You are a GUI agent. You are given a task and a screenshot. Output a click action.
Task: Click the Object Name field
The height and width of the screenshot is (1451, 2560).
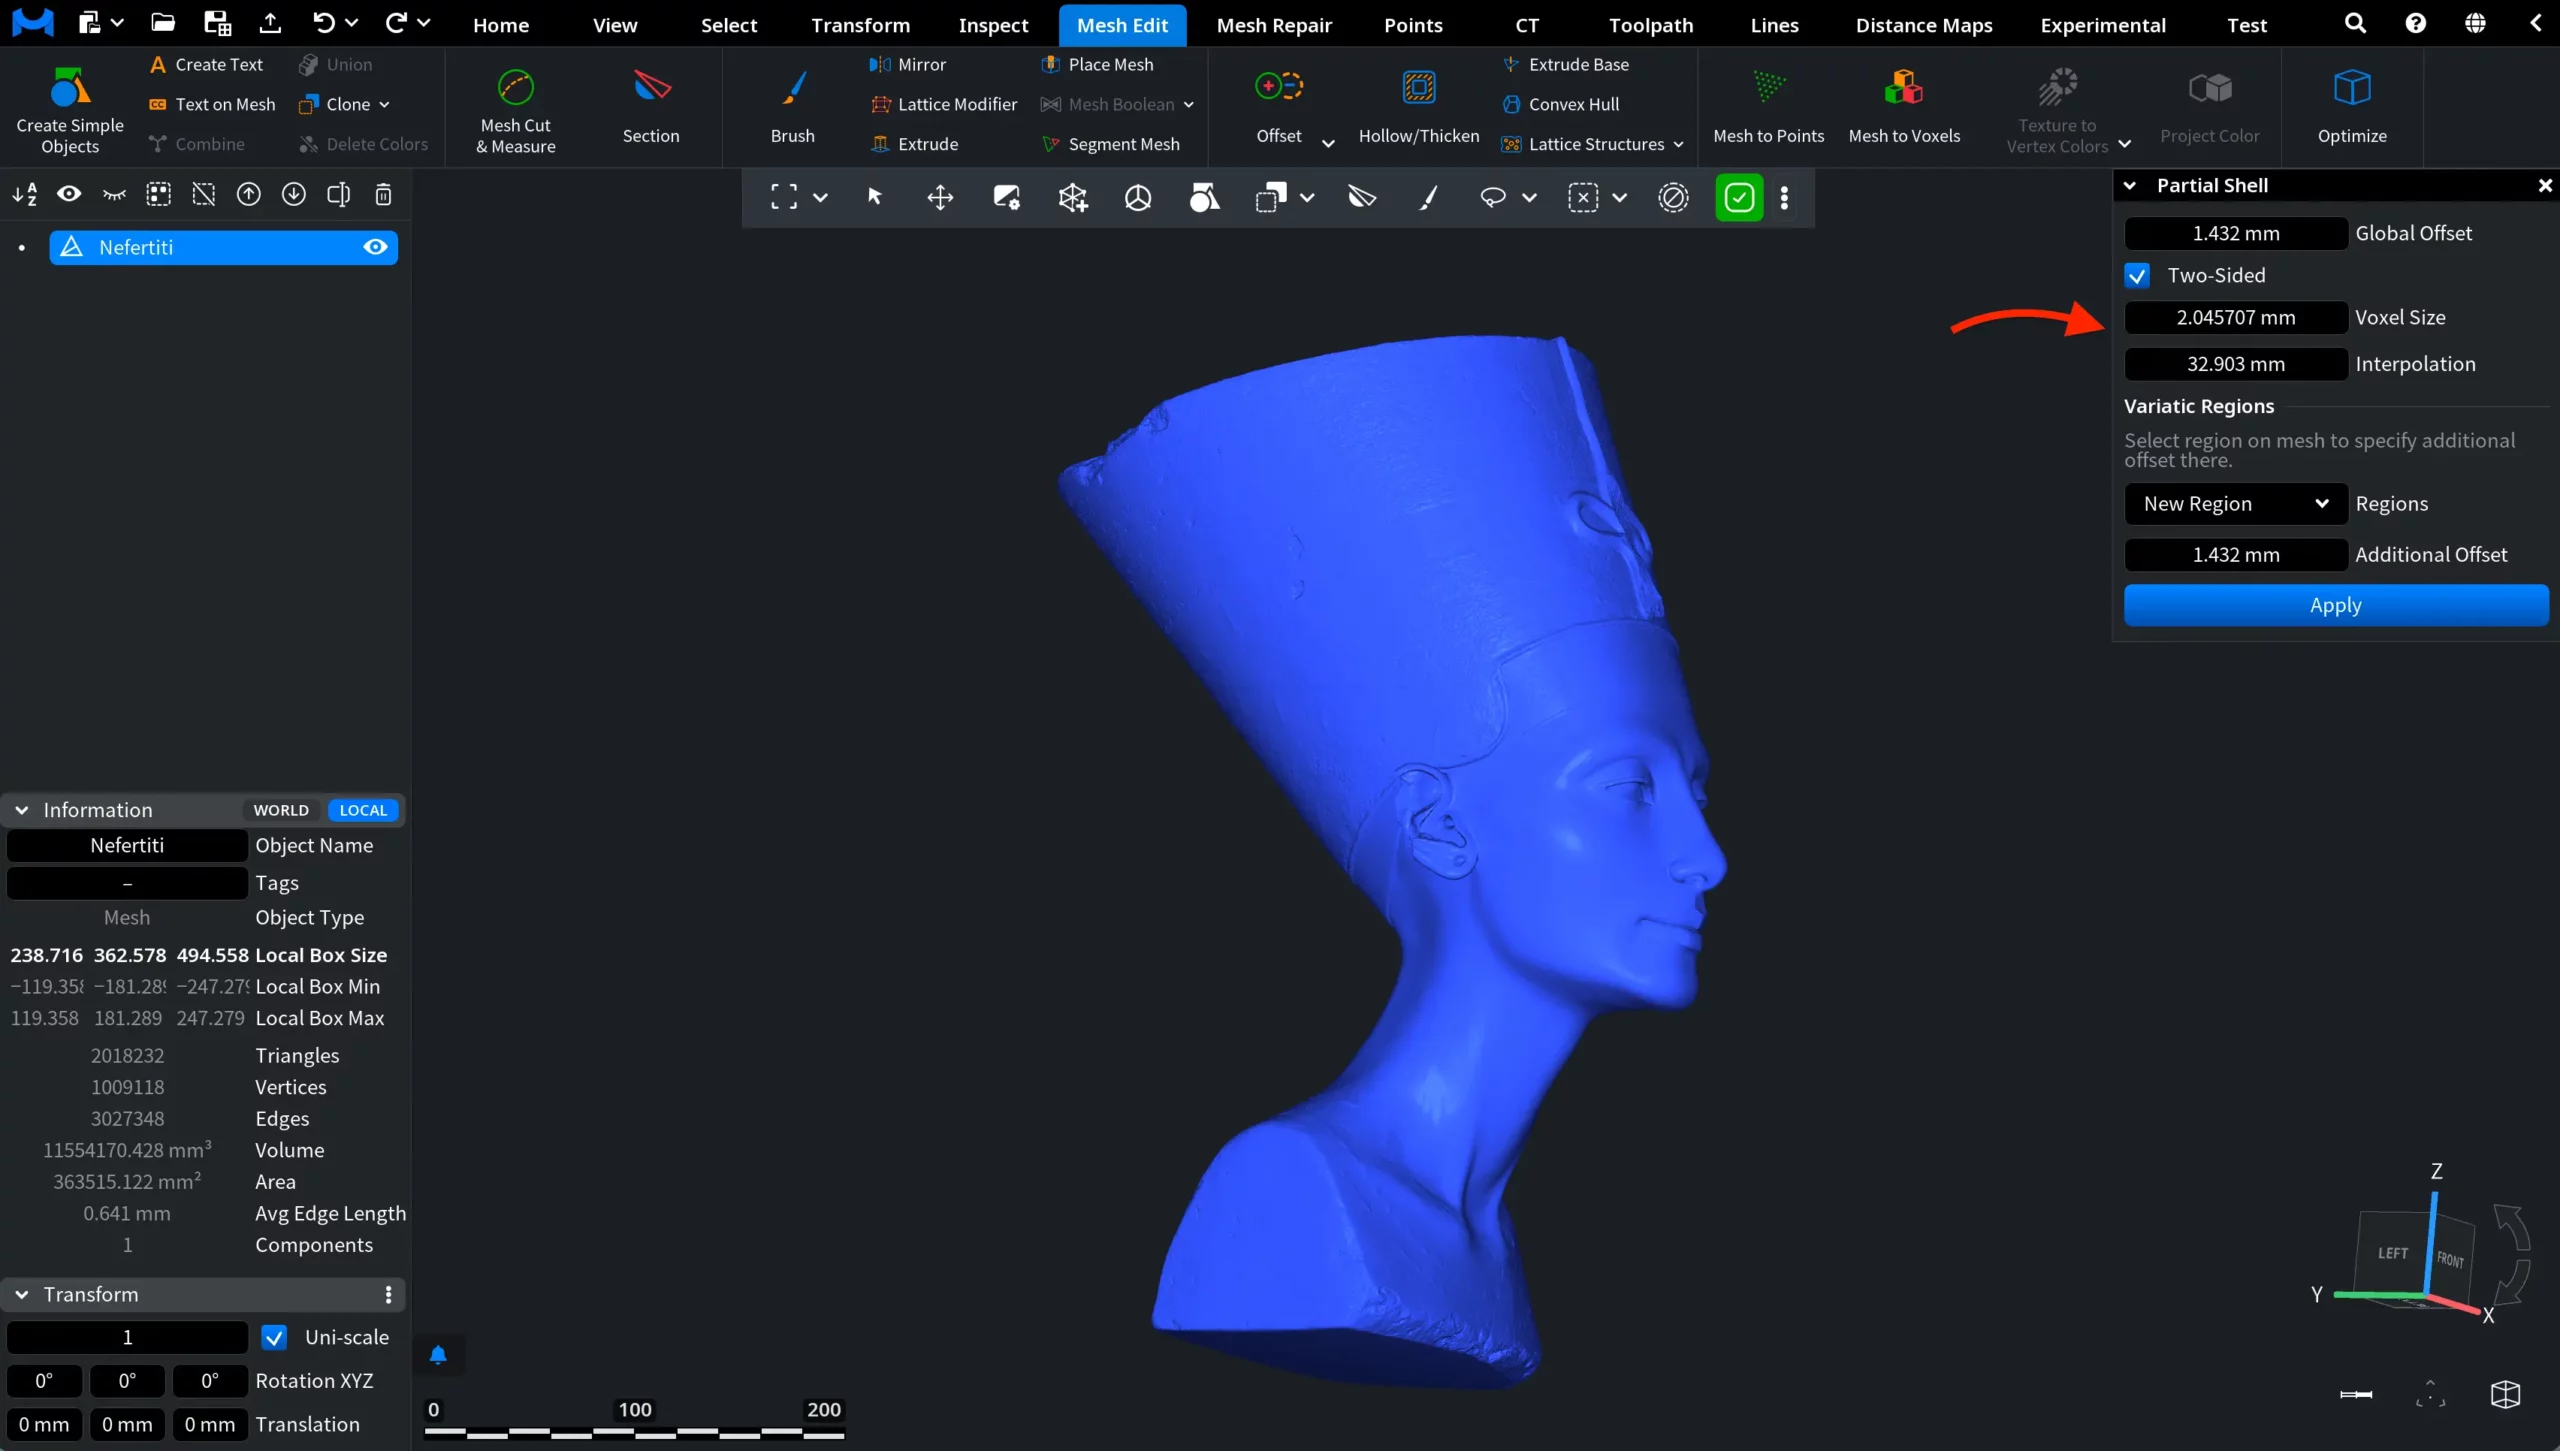pyautogui.click(x=127, y=845)
